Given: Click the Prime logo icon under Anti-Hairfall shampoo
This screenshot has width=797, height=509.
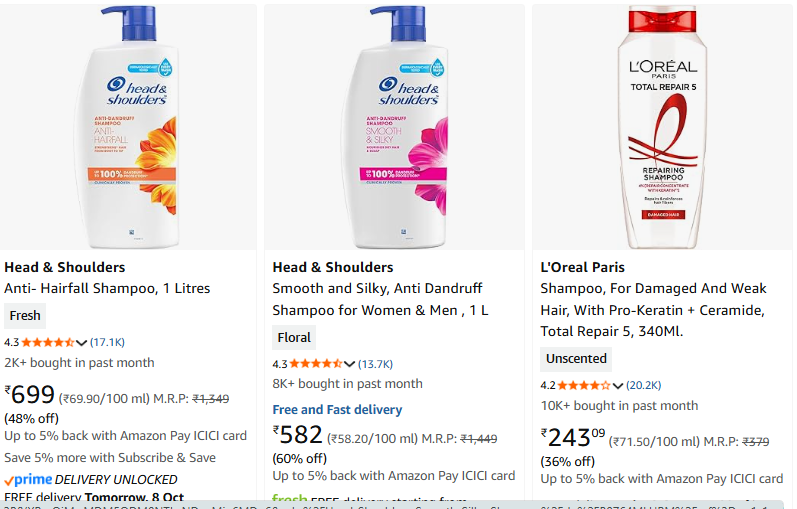Looking at the screenshot, I should [x=28, y=480].
